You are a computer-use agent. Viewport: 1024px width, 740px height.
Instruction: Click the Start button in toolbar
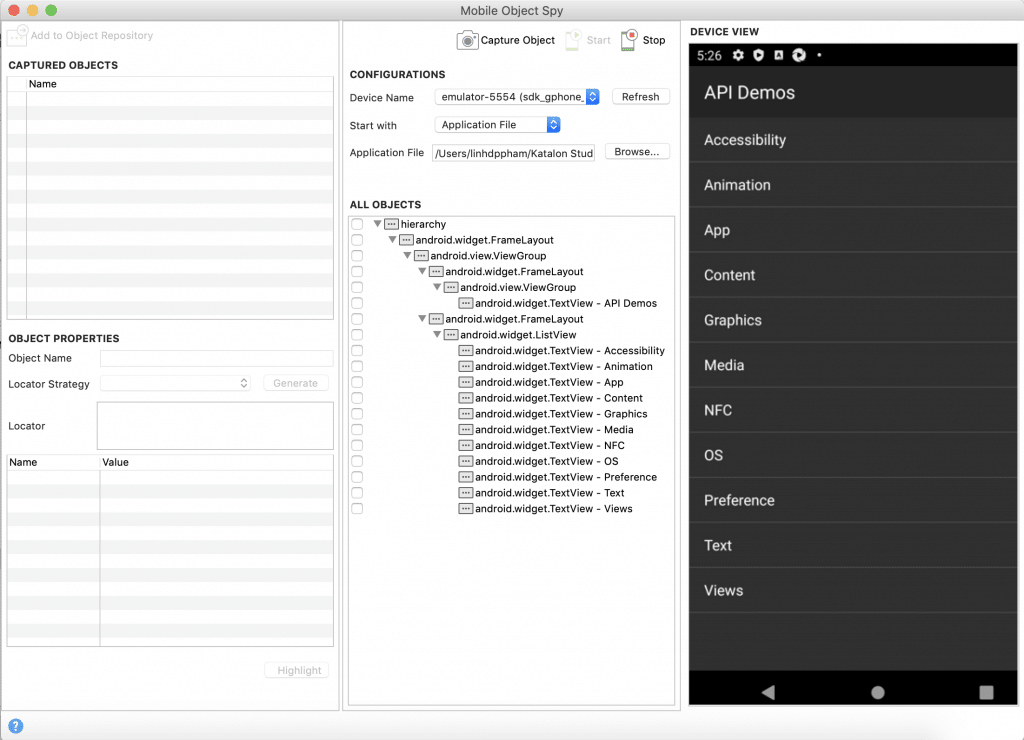[588, 40]
